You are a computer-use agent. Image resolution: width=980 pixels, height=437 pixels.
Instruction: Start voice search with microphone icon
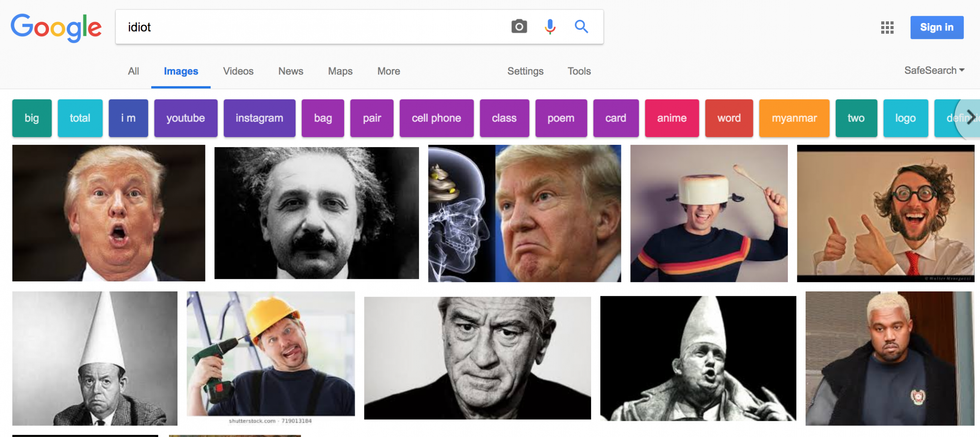click(550, 27)
